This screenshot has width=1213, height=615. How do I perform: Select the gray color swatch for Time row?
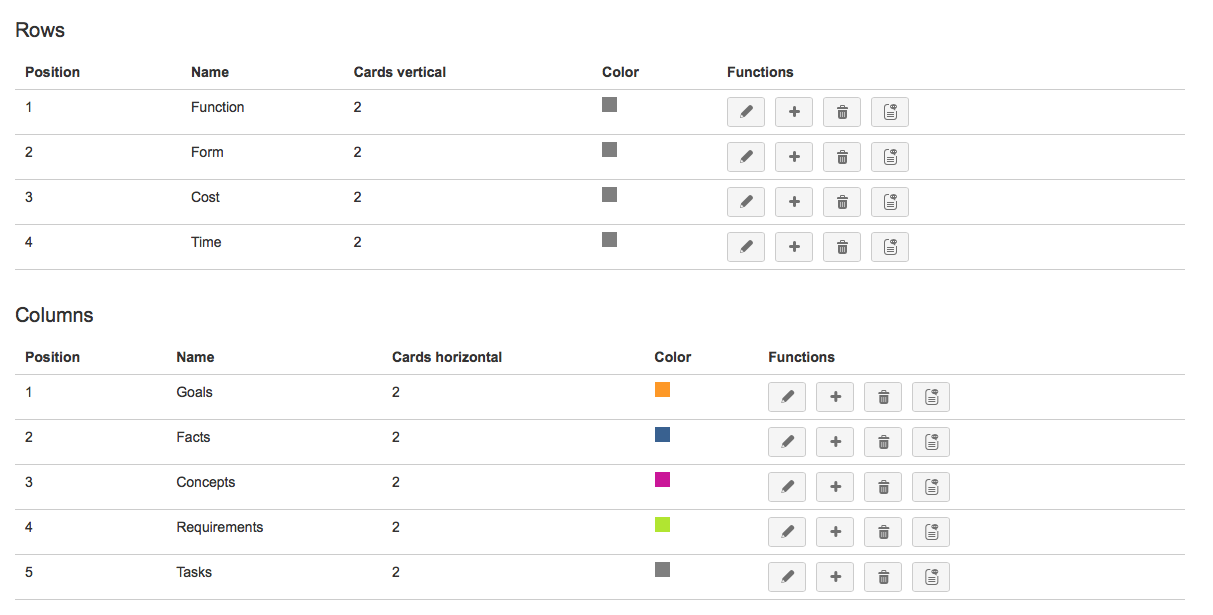609,239
